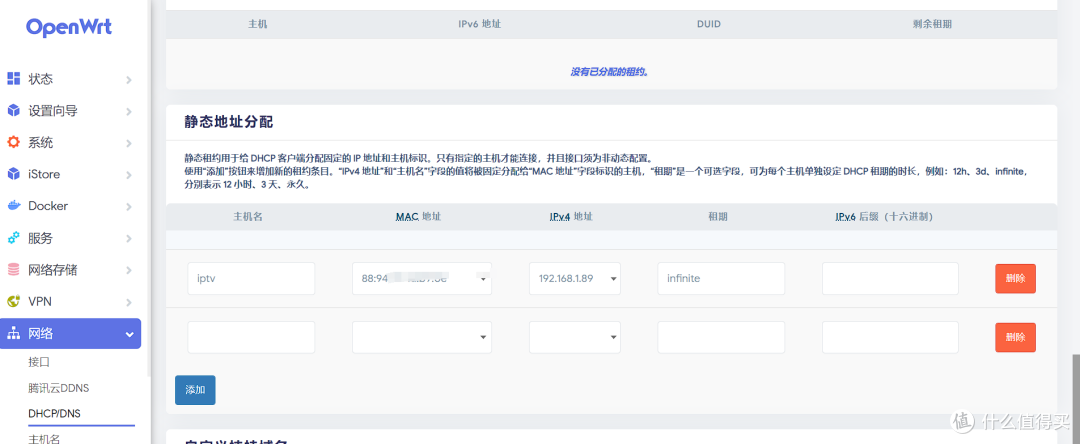The height and width of the screenshot is (444, 1080).
Task: Click the IPv6 后缀 column header
Action: point(884,216)
